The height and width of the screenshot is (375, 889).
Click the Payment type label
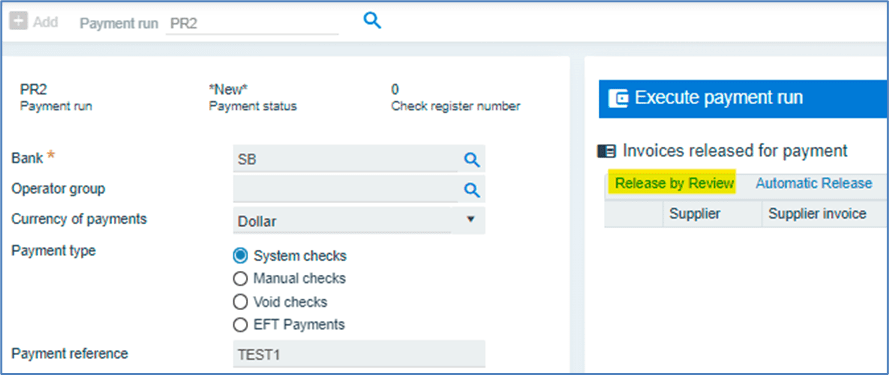coord(53,250)
